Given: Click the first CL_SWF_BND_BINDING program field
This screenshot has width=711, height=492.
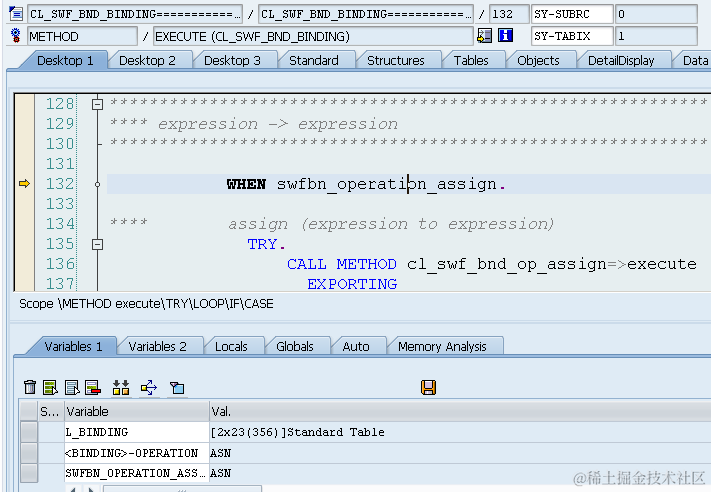Looking at the screenshot, I should point(135,14).
